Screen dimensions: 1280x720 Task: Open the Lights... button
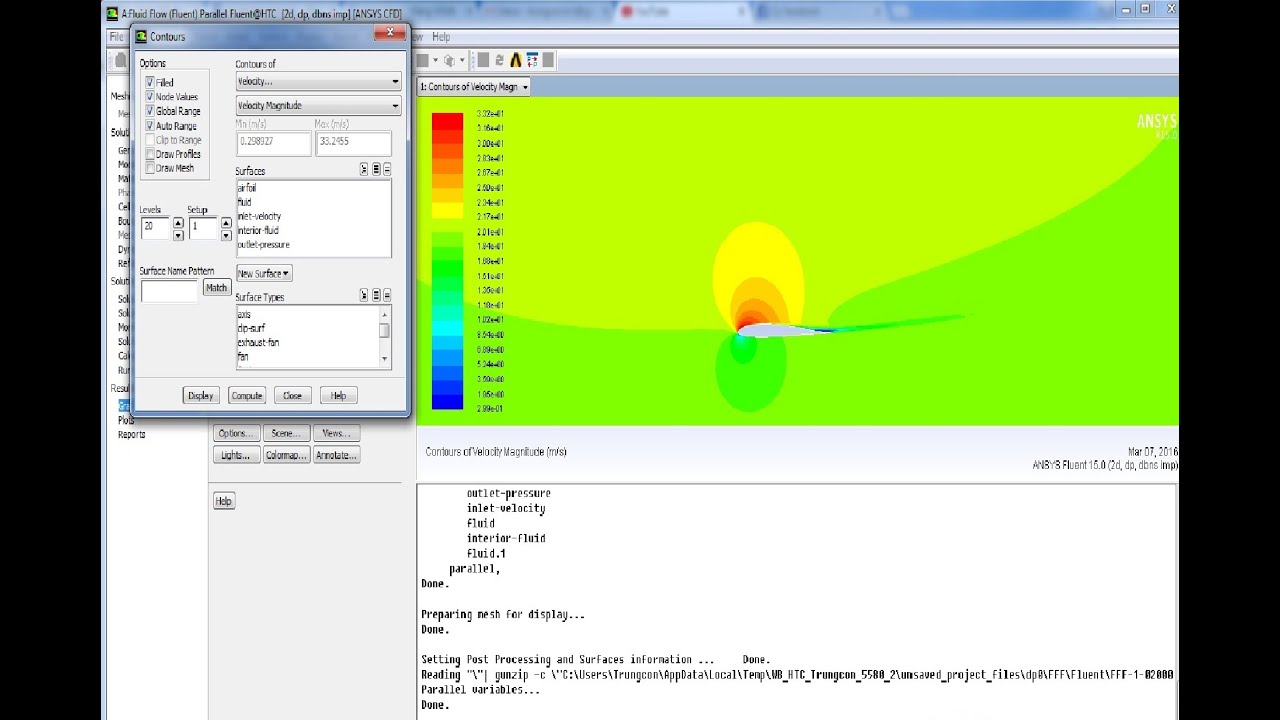click(236, 455)
